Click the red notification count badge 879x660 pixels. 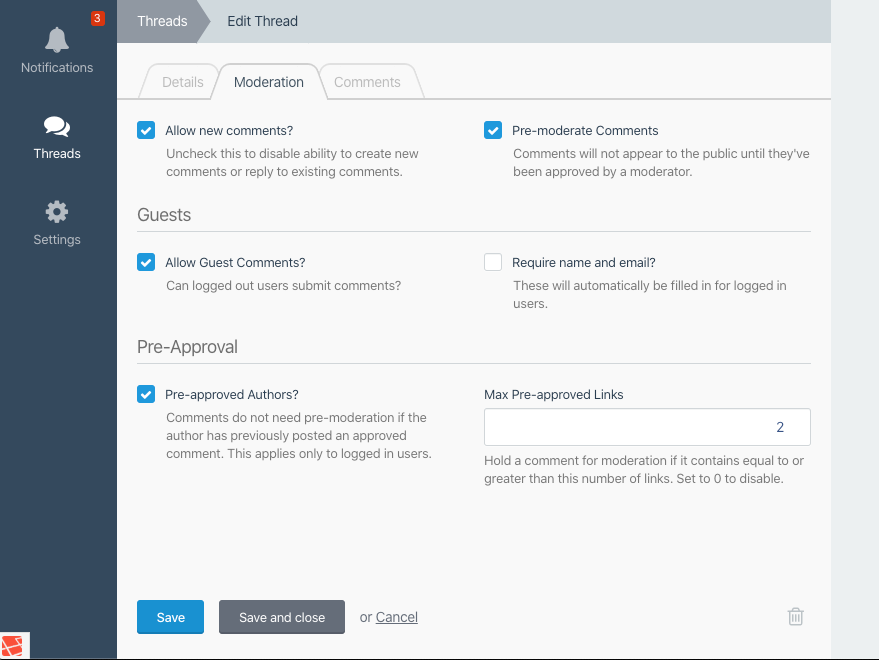click(x=98, y=19)
